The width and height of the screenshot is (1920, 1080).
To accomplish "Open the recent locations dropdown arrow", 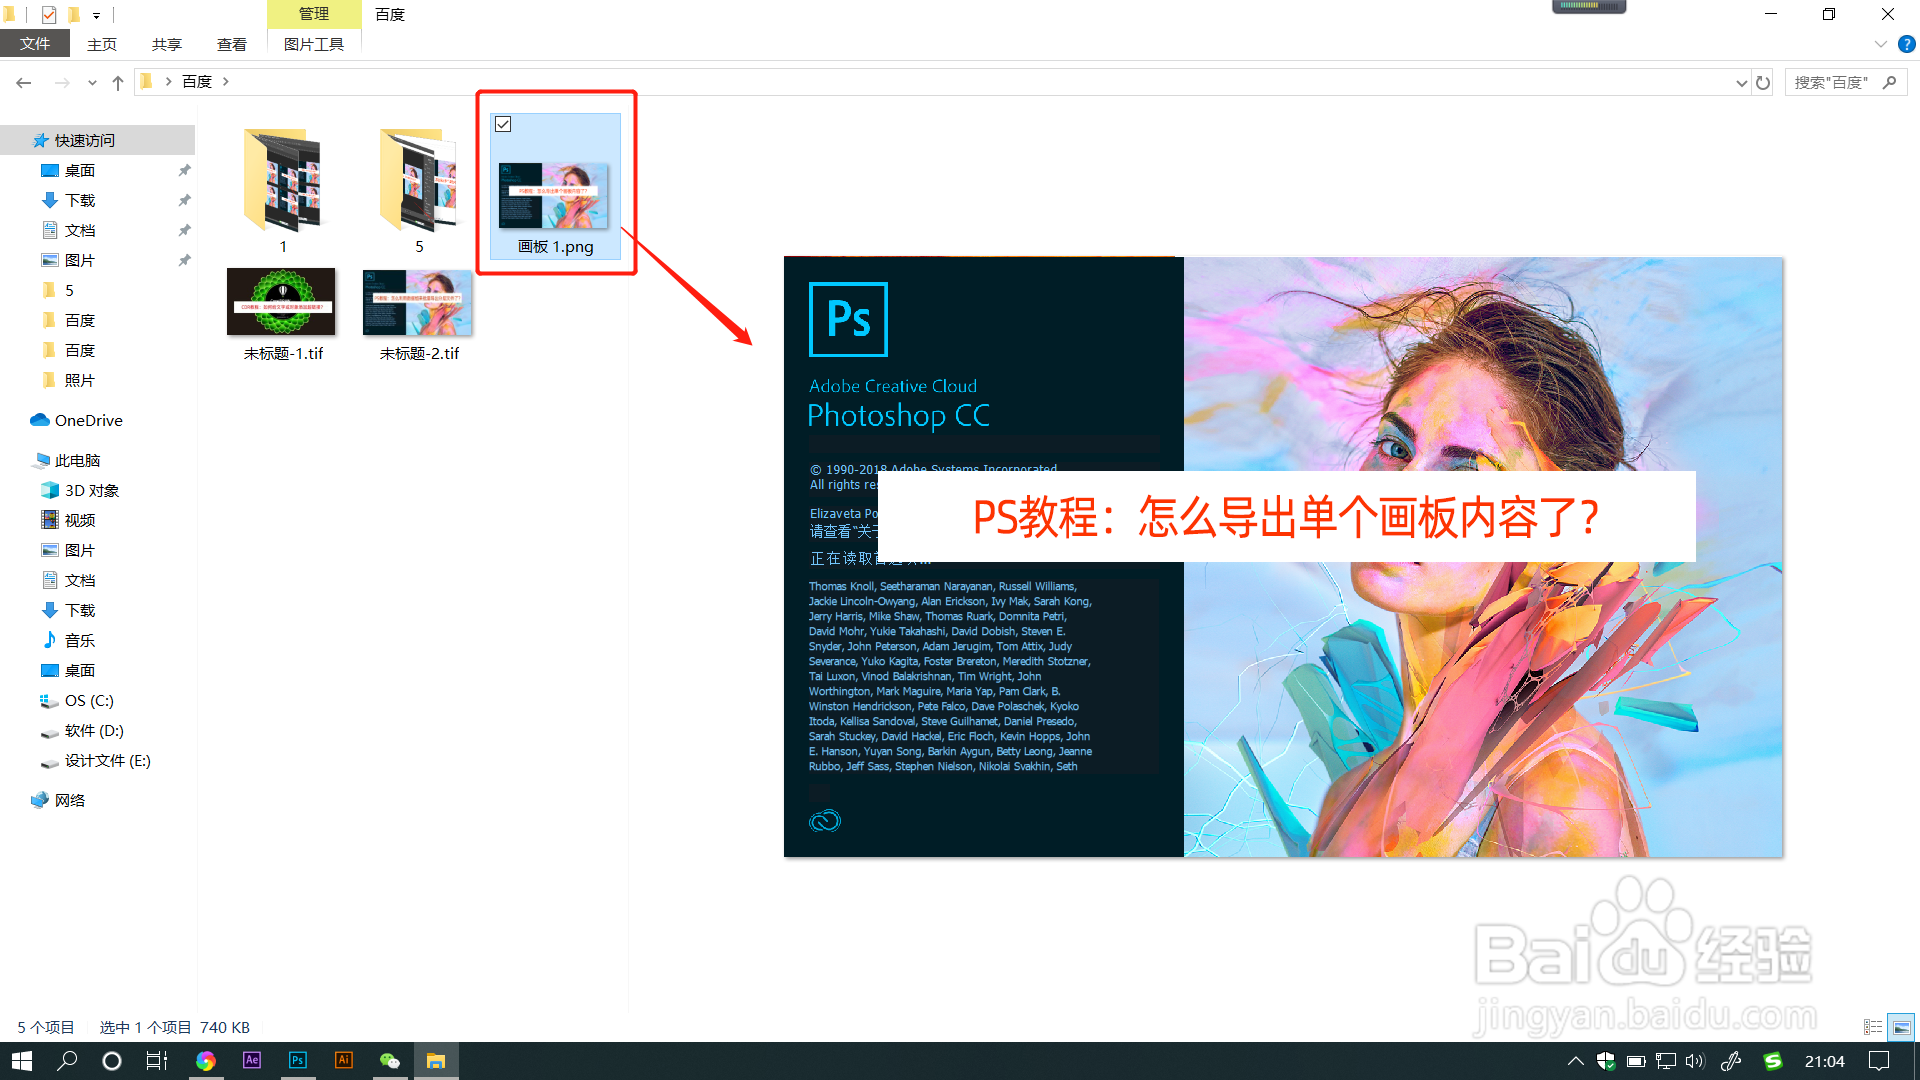I will pyautogui.click(x=92, y=81).
